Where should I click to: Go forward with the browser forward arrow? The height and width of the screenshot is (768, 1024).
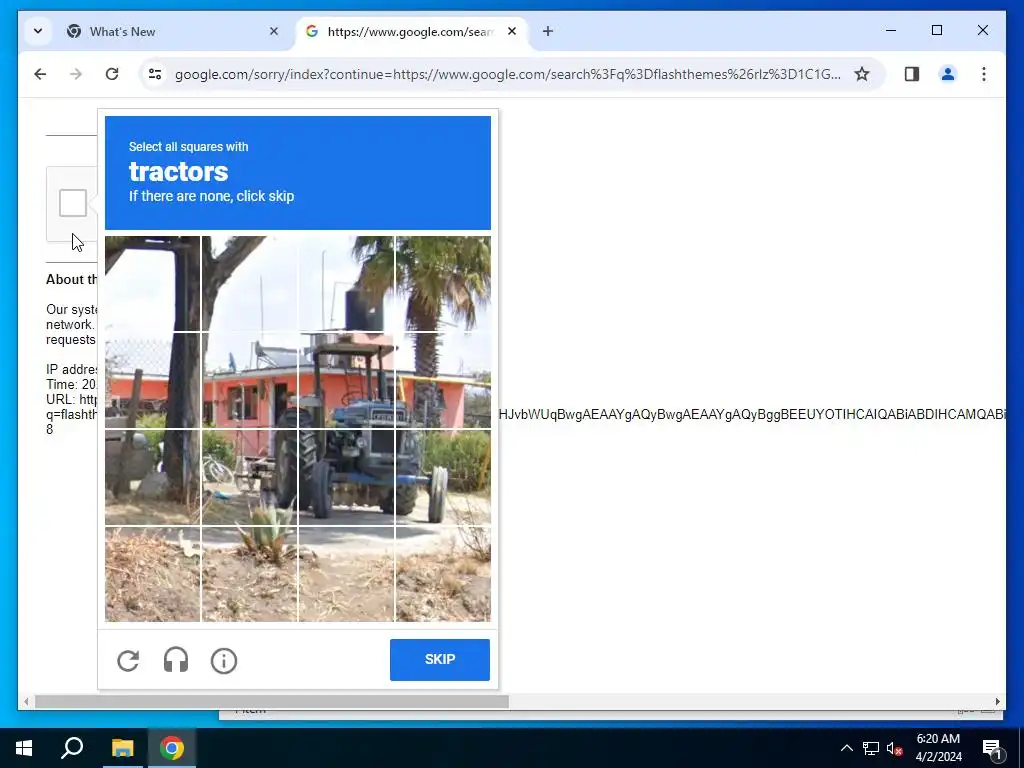[76, 74]
